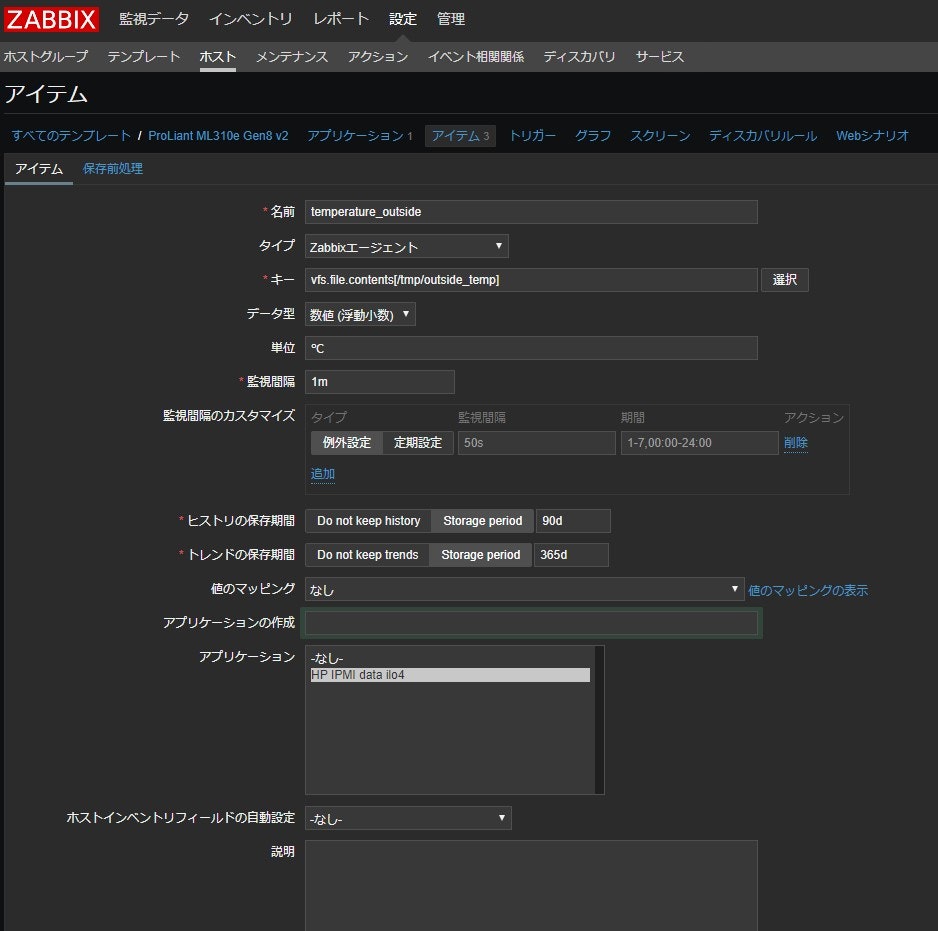
Task: Click 削除 to remove custom interval
Action: coord(796,443)
